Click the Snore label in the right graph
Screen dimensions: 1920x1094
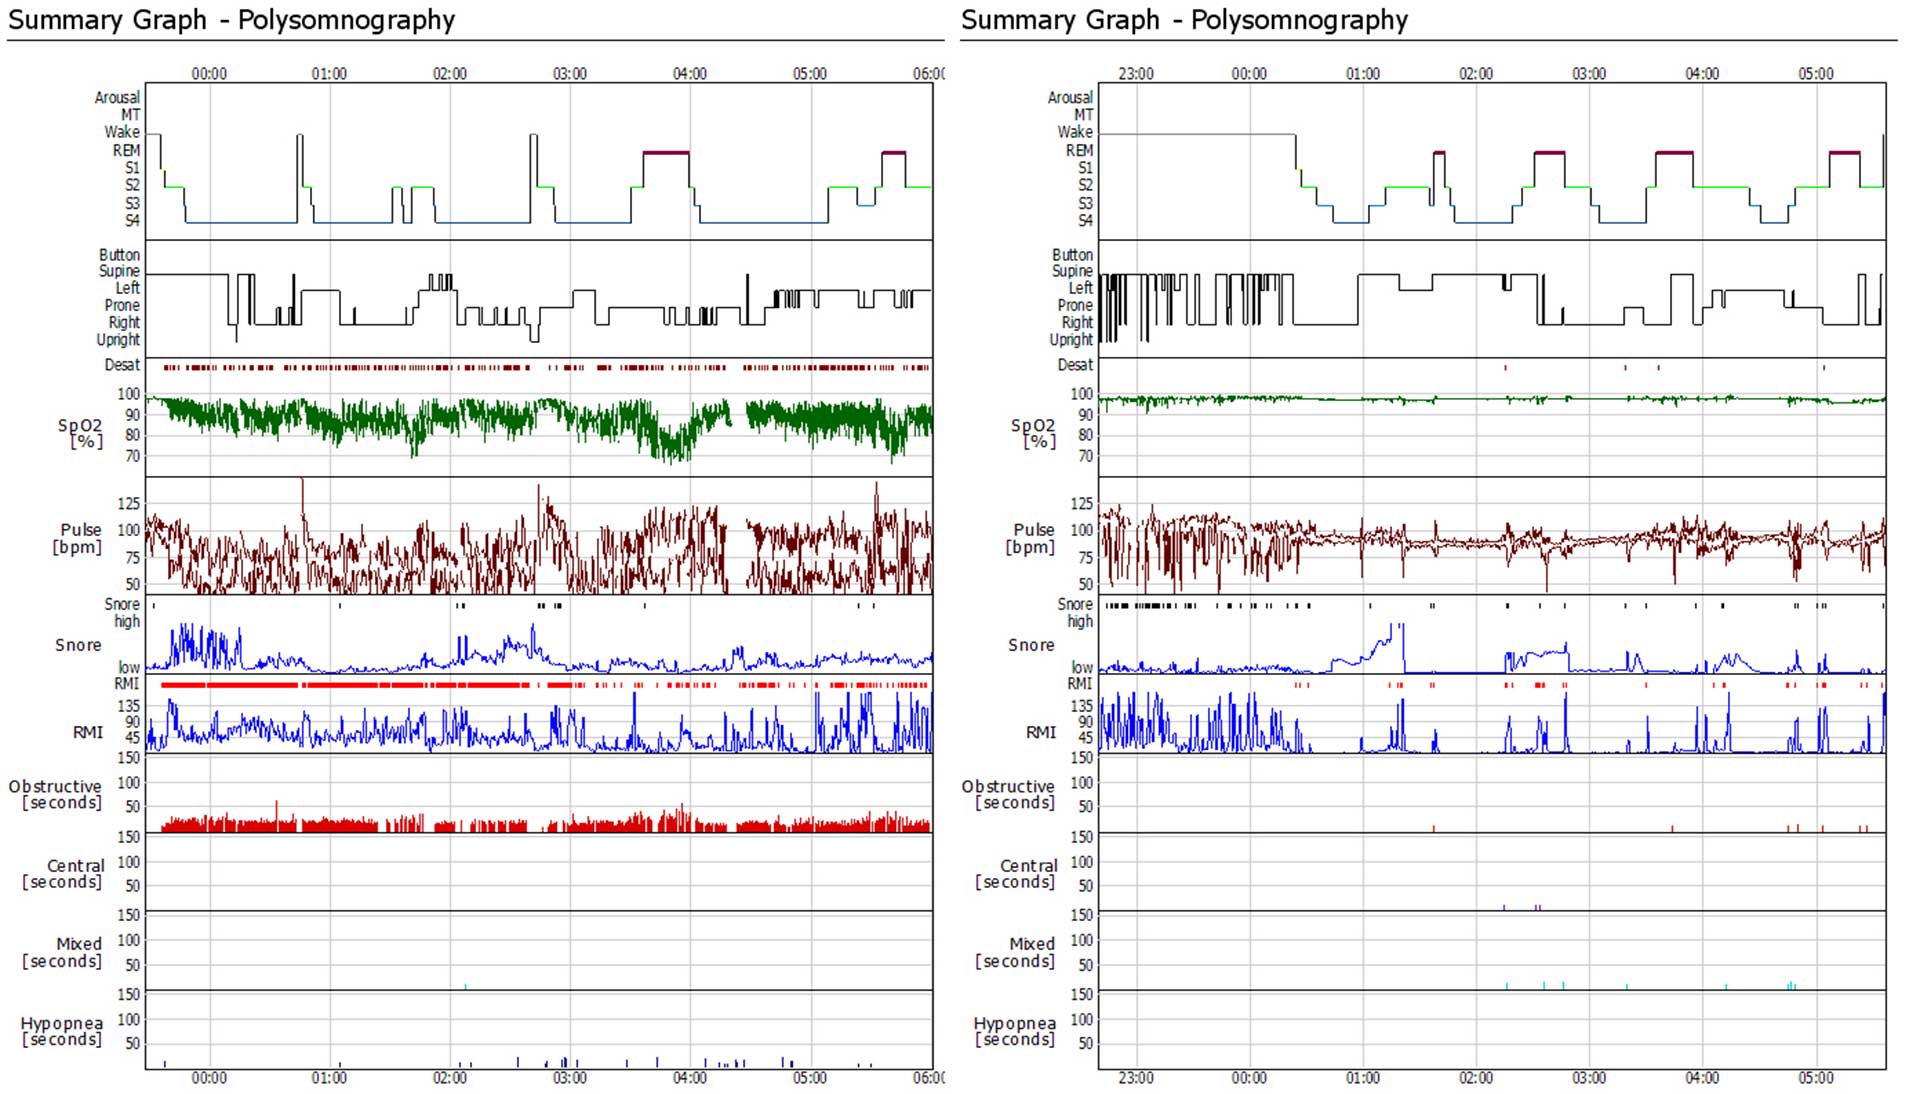[x=1031, y=645]
